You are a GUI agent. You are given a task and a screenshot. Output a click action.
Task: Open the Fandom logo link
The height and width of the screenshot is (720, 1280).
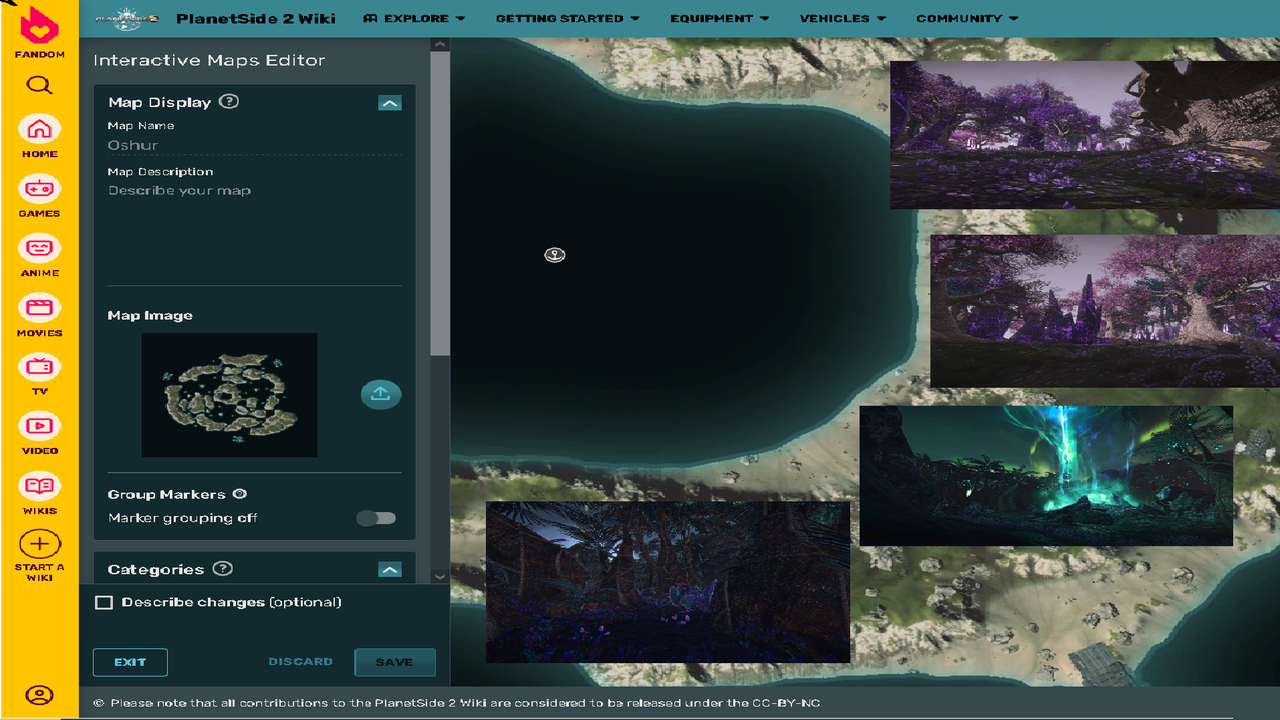point(39,33)
